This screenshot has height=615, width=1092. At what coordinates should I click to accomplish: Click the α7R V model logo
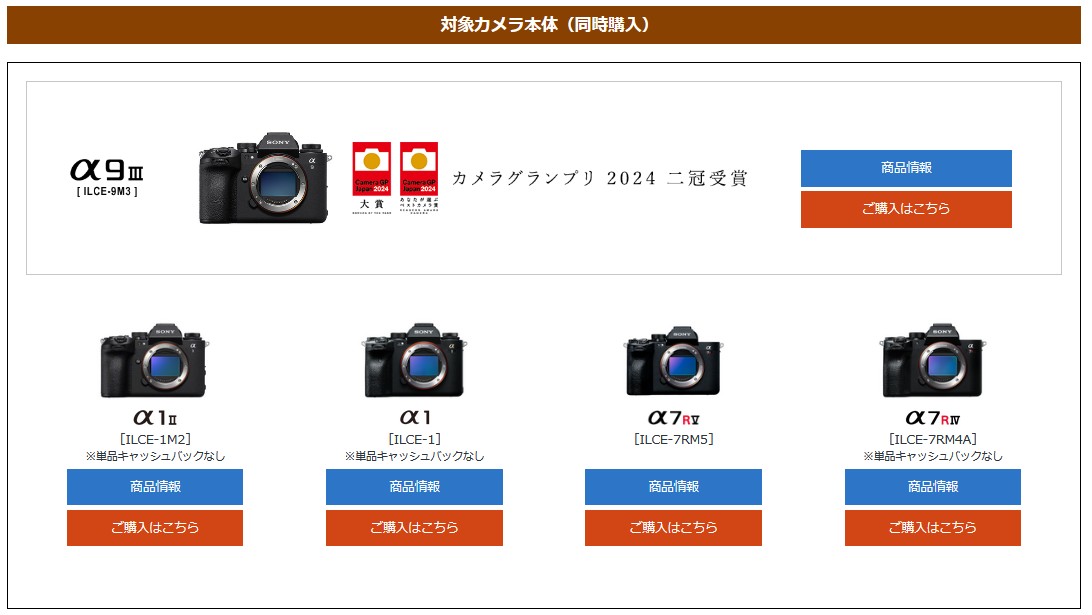[673, 417]
